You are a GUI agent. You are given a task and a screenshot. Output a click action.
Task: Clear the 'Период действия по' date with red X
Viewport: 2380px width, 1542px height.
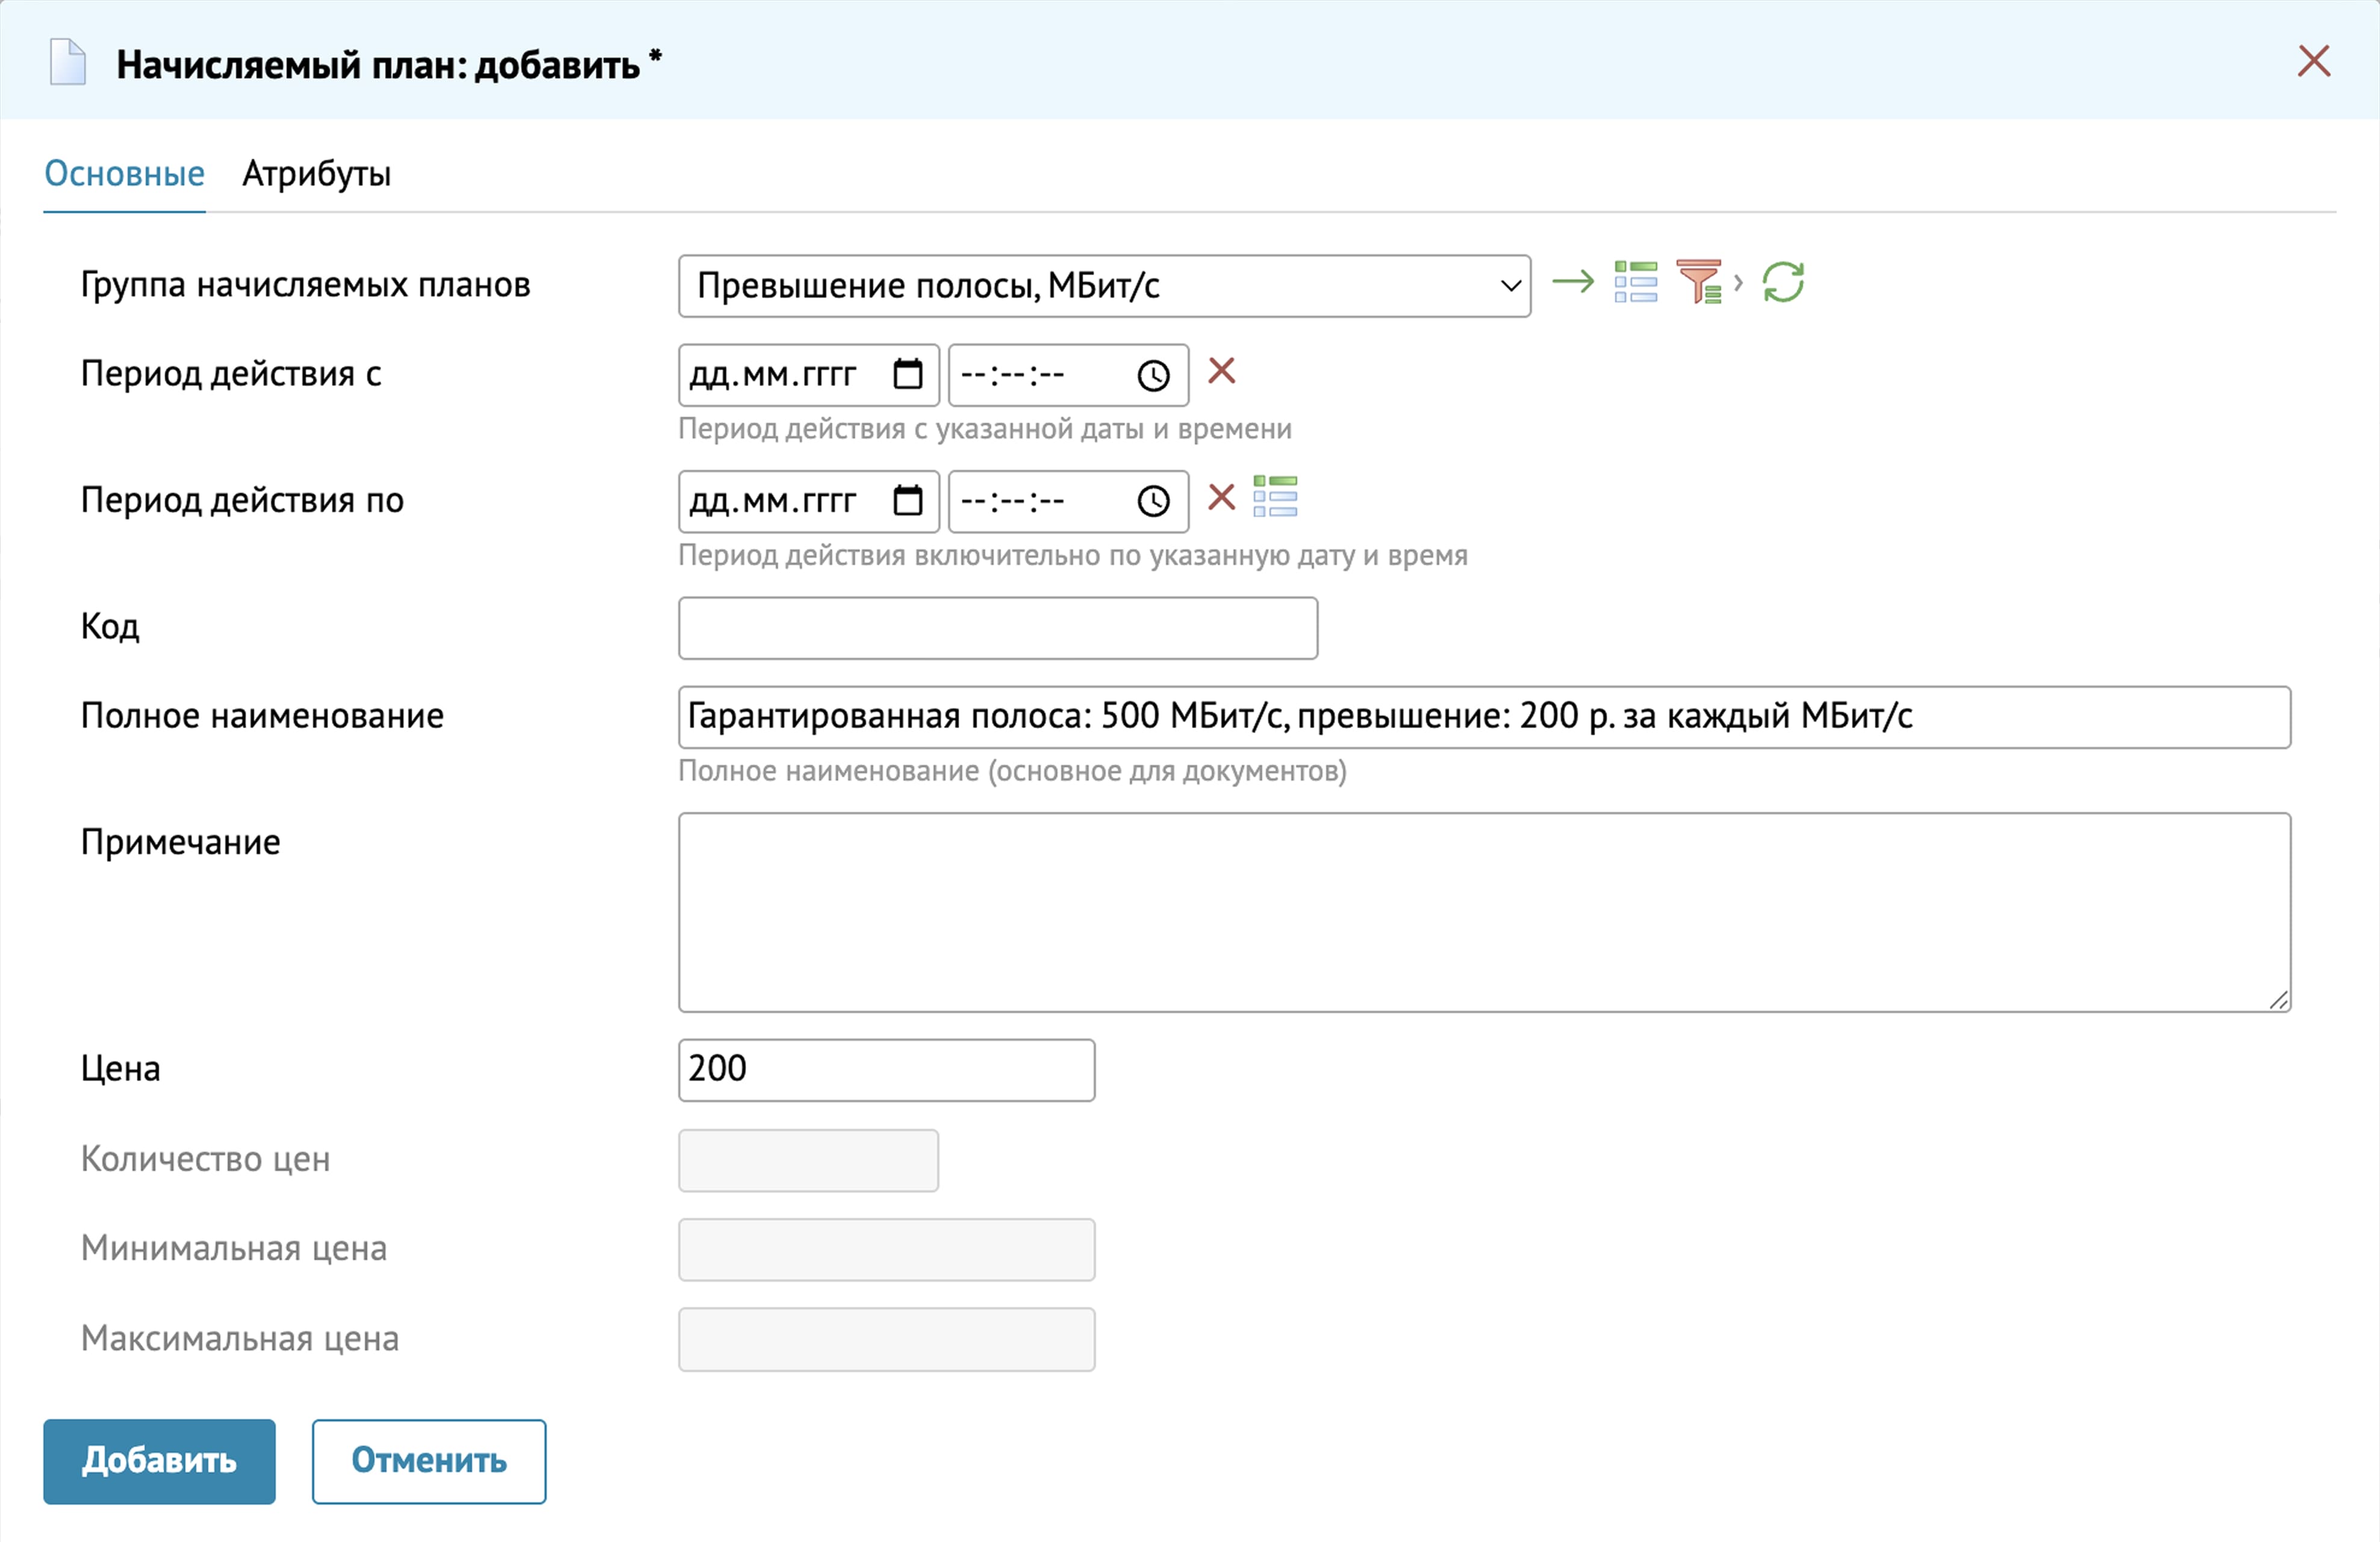pyautogui.click(x=1221, y=498)
